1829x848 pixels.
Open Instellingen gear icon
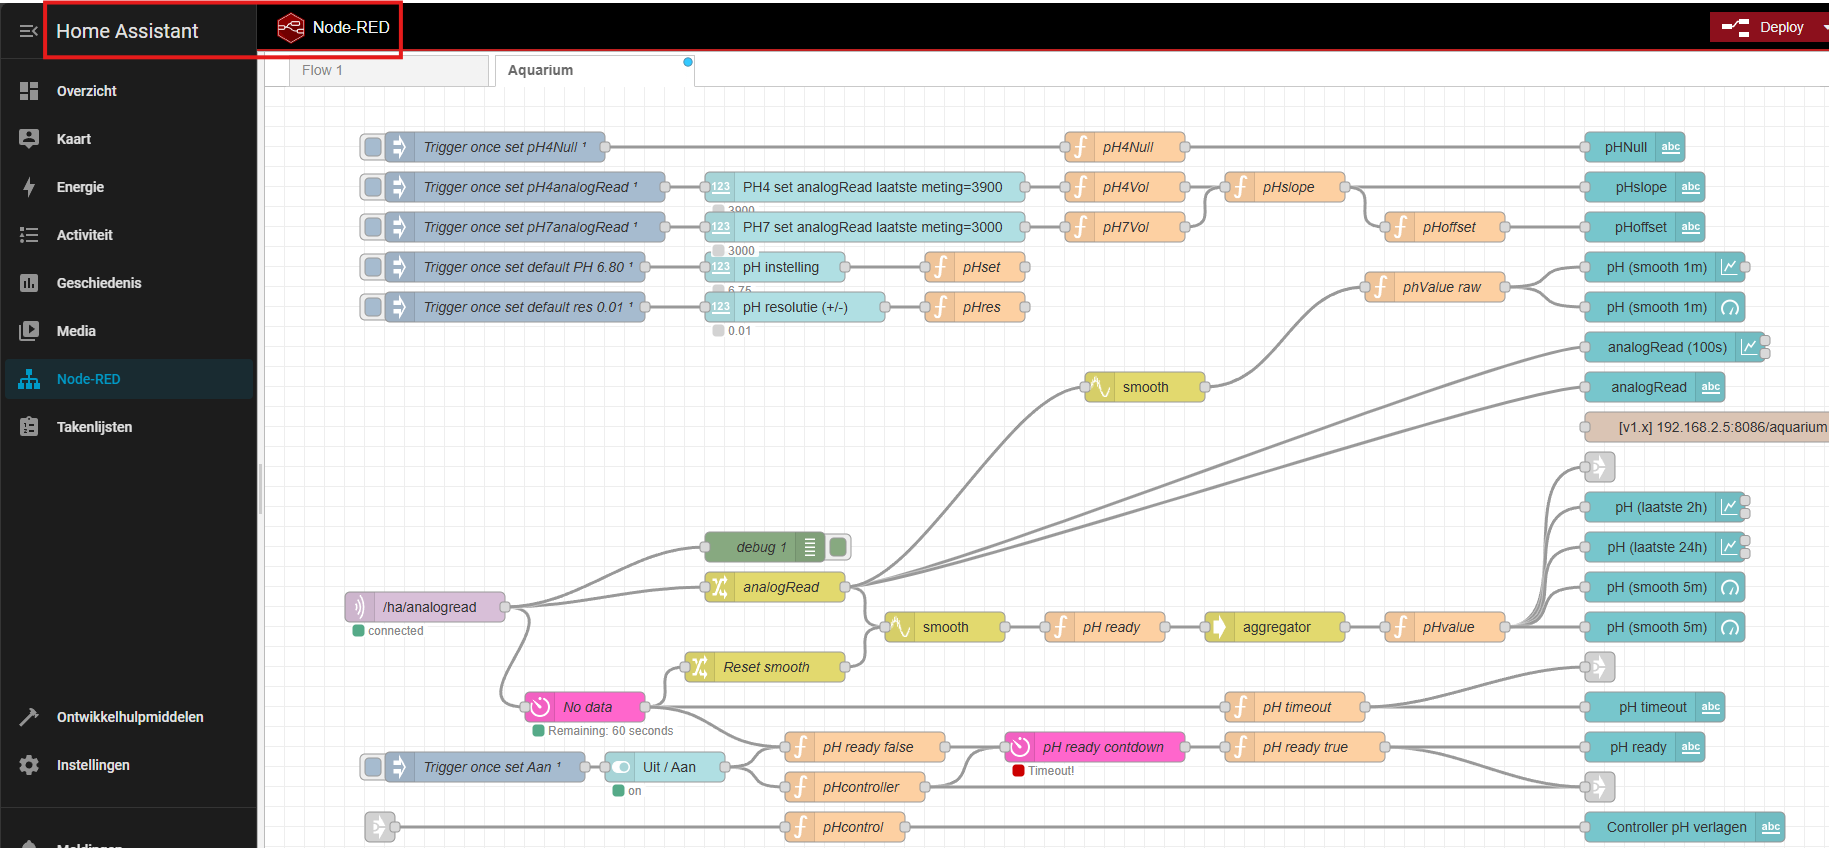tap(29, 765)
